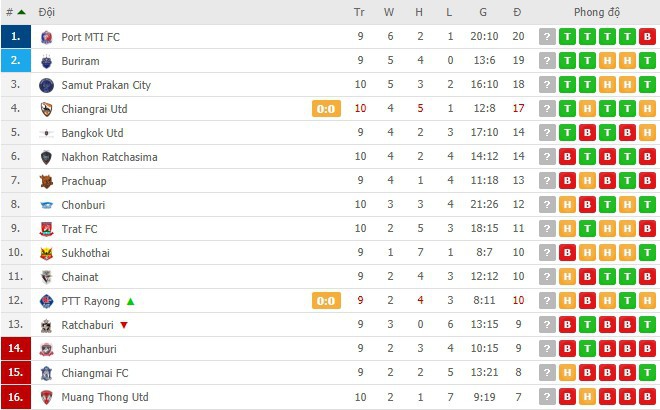The width and height of the screenshot is (660, 410).
Task: Open the Nakhon Ratchasima team link
Action: [x=109, y=157]
